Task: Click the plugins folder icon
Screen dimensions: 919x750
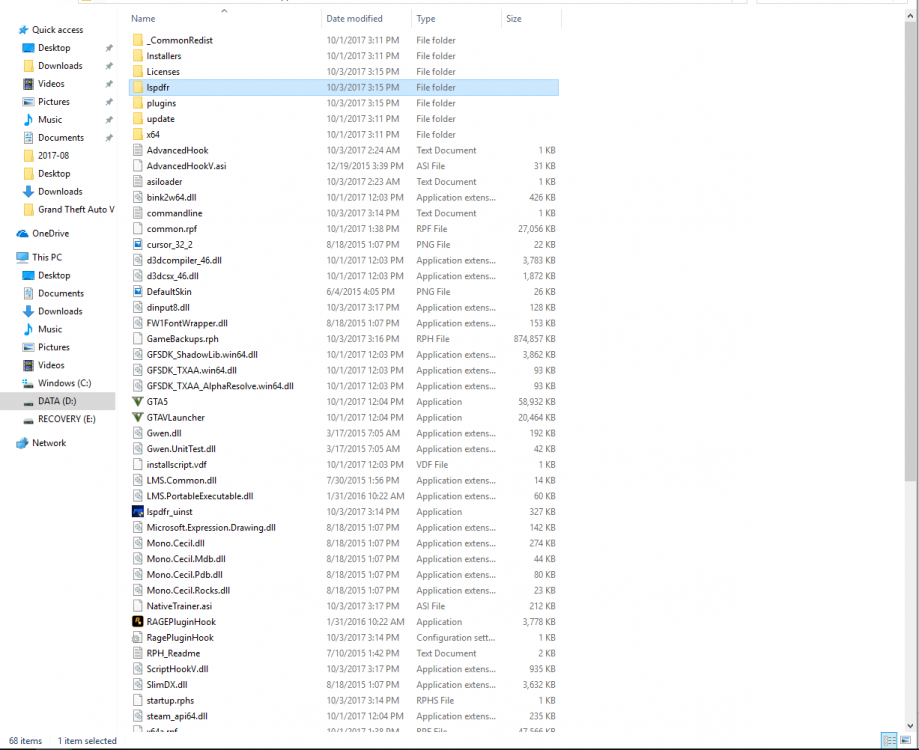Action: (x=138, y=103)
